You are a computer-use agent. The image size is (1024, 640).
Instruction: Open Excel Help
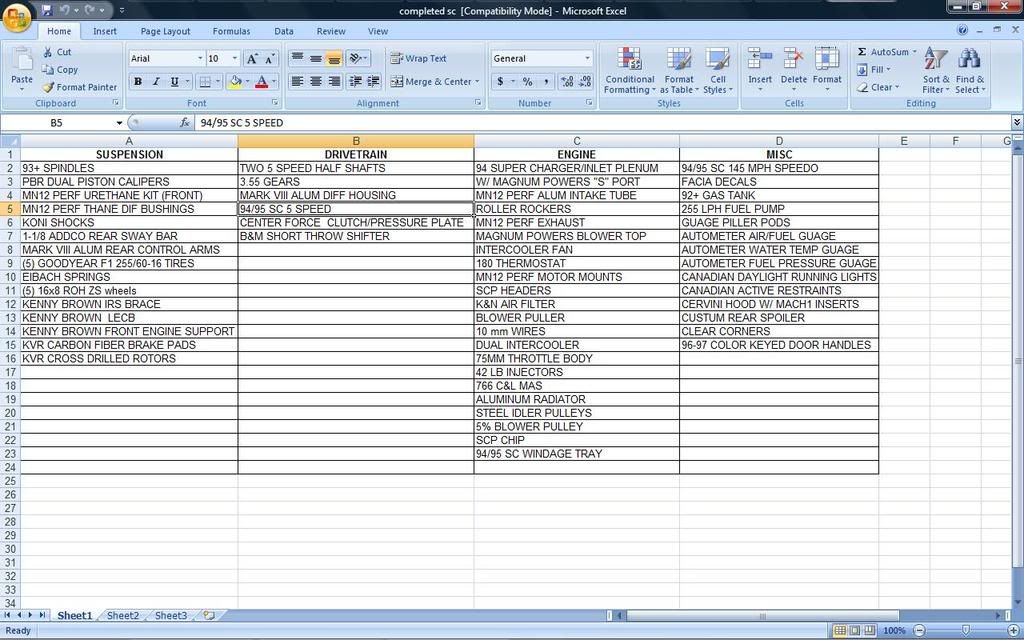click(x=962, y=30)
